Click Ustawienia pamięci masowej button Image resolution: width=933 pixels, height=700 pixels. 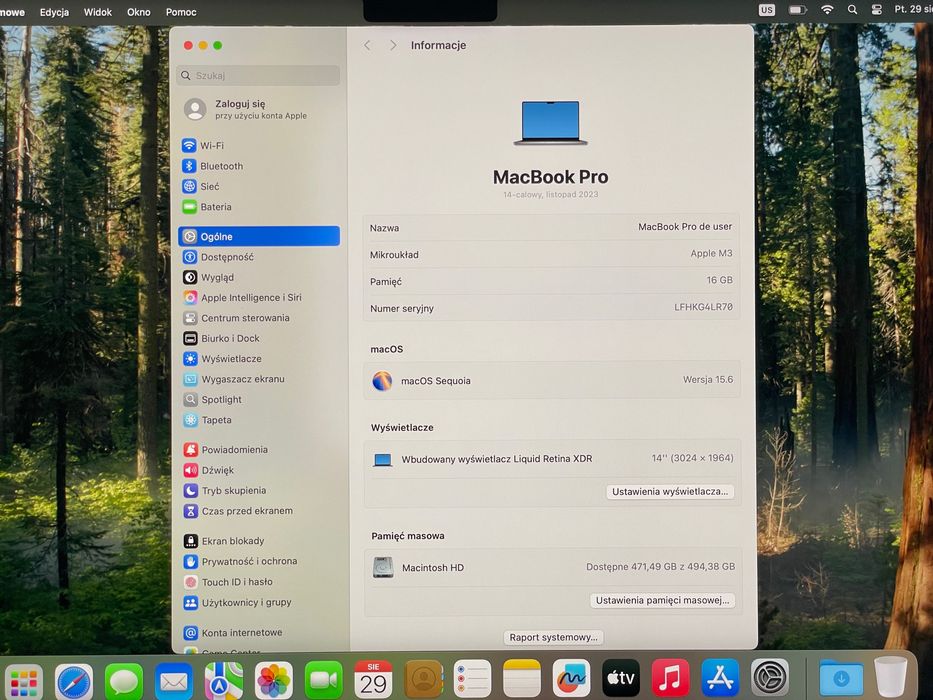(x=662, y=601)
